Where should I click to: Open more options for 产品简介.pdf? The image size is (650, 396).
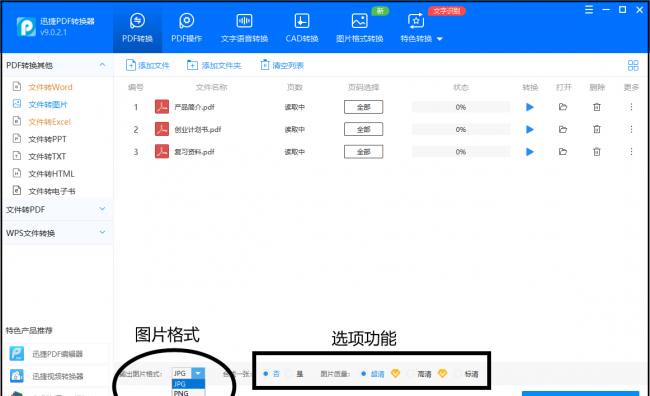[x=631, y=107]
